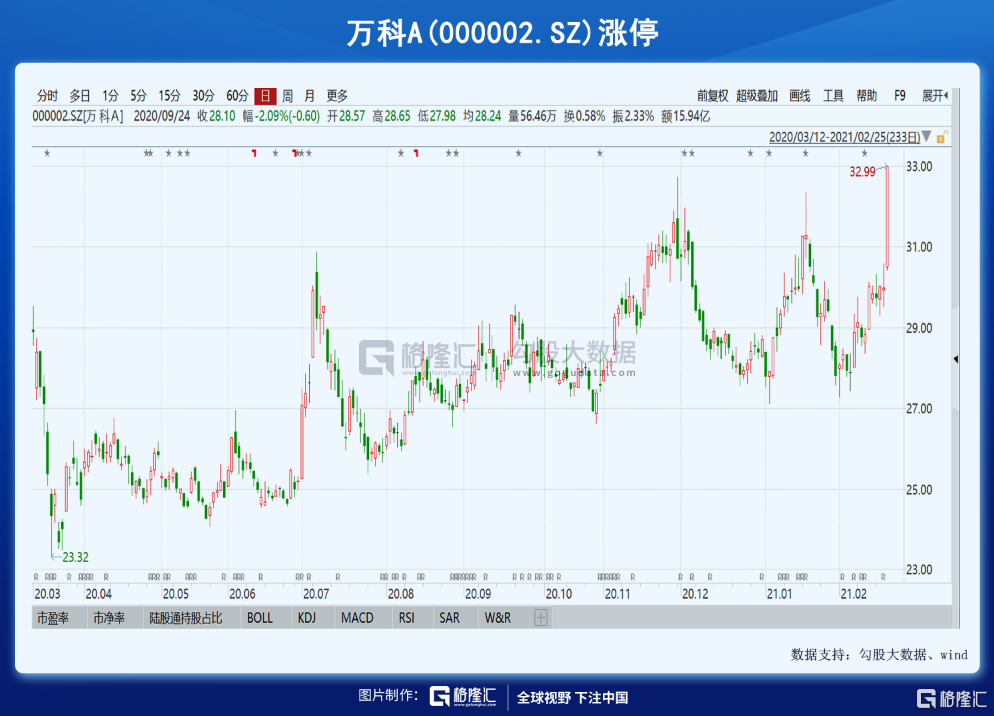The height and width of the screenshot is (716, 994).
Task: Click the 32.99 high price label
Action: pyautogui.click(x=862, y=172)
